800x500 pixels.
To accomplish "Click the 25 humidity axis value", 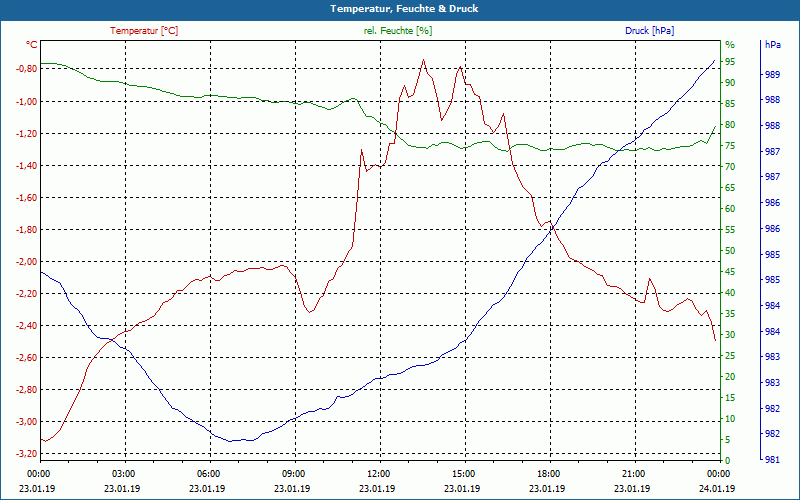I will click(730, 356).
